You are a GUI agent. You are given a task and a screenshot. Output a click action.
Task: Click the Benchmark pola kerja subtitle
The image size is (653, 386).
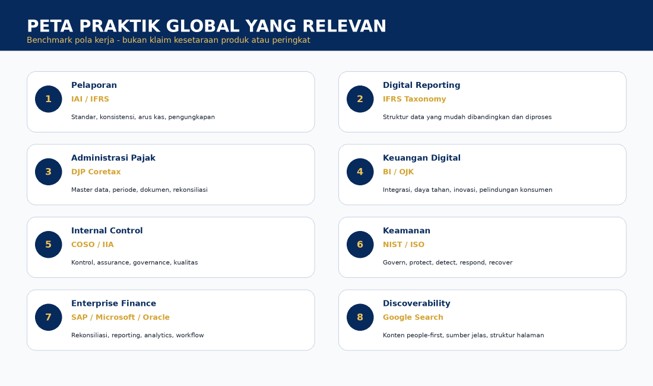168,40
